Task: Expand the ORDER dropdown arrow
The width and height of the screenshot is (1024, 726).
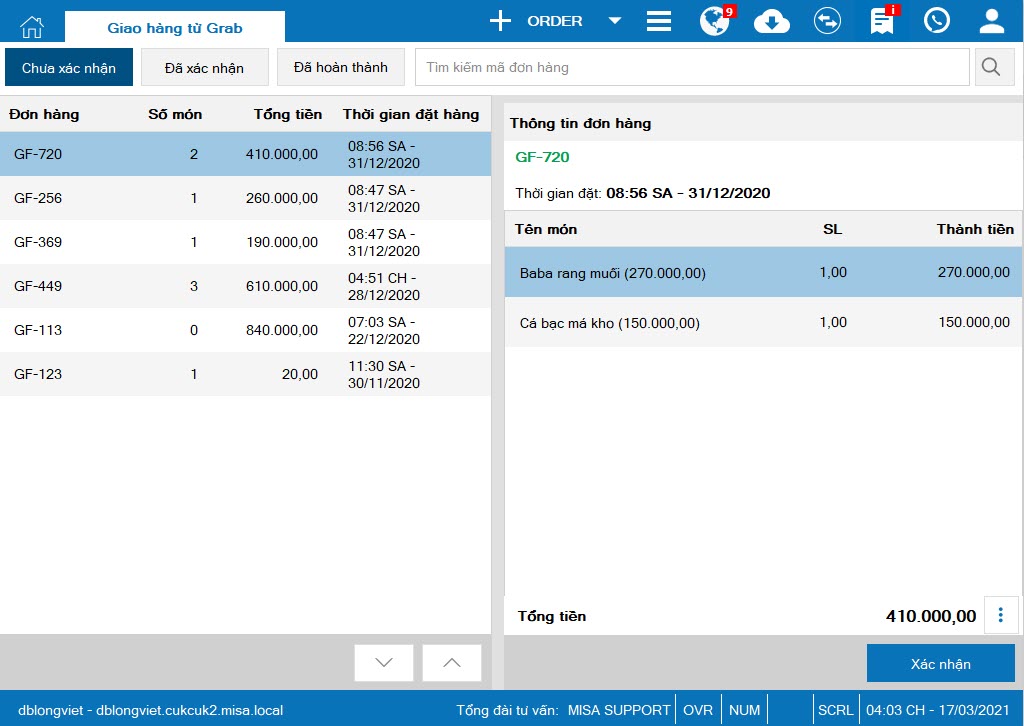Action: click(x=615, y=21)
